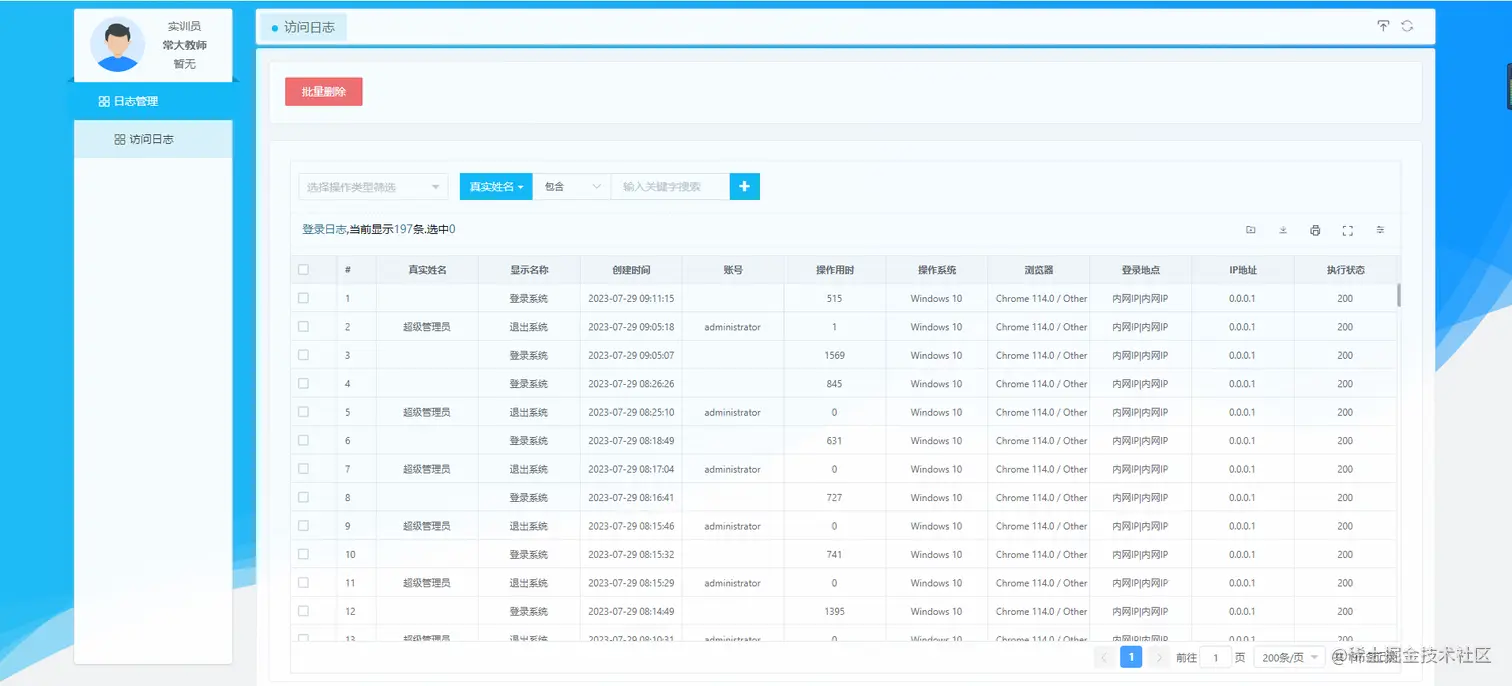The width and height of the screenshot is (1512, 686).
Task: Click the printer icon above table
Action: (x=1315, y=230)
